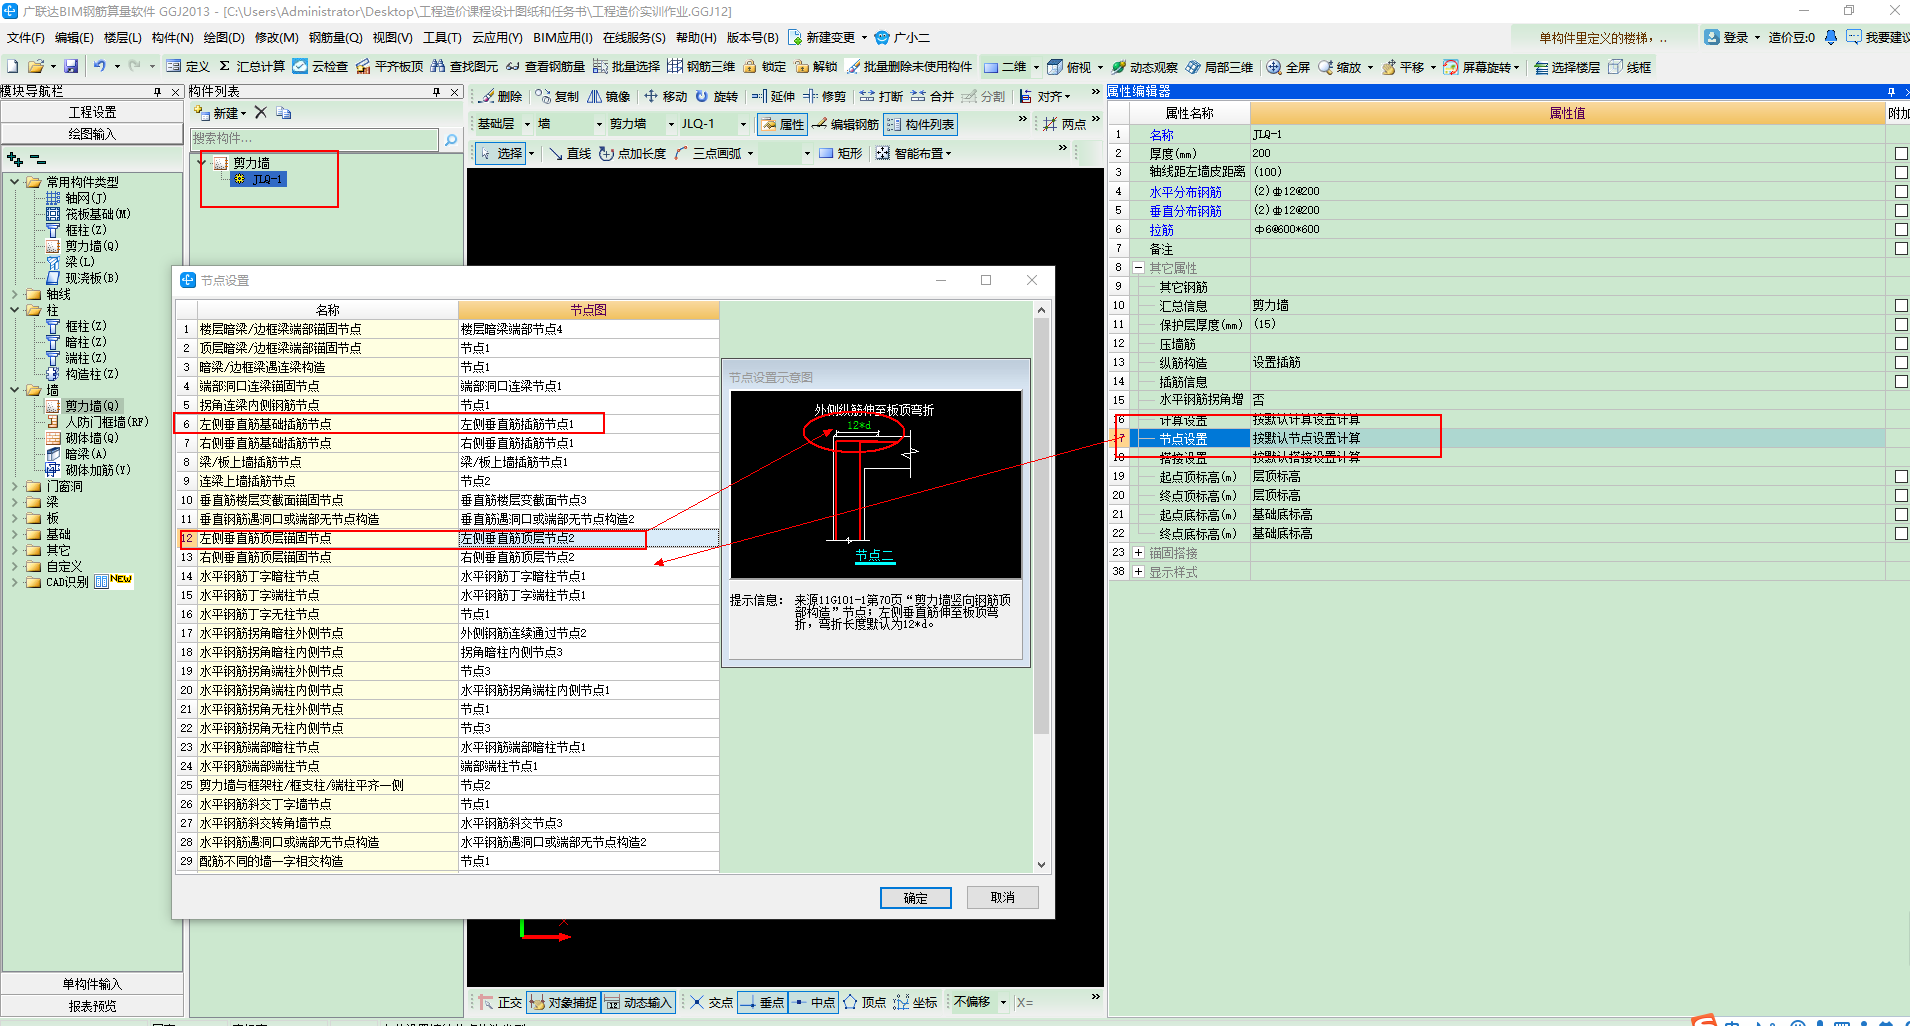1910x1026 pixels.
Task: Click 确定 button in 节点设置 dialog
Action: (915, 898)
